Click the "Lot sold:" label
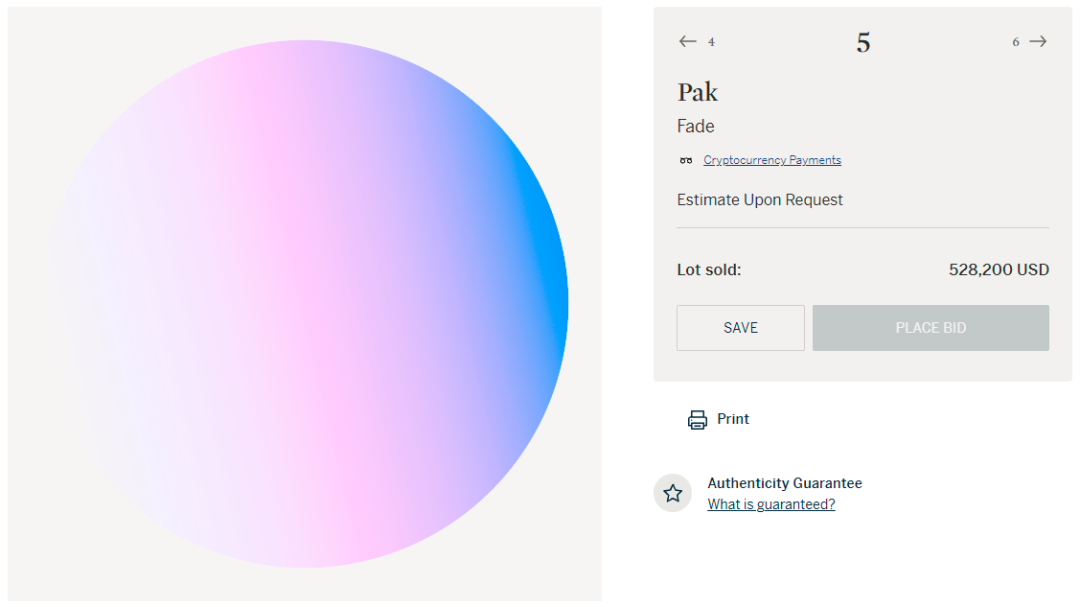This screenshot has height=607, width=1080. 709,270
